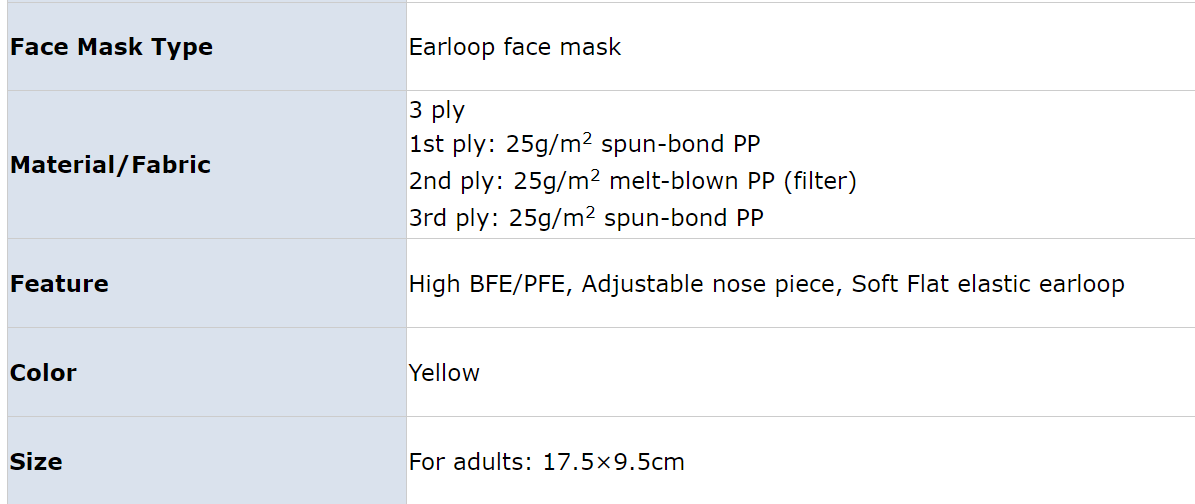Select the "melt-blown PP" text
The width and height of the screenshot is (1195, 504).
pyautogui.click(x=692, y=182)
